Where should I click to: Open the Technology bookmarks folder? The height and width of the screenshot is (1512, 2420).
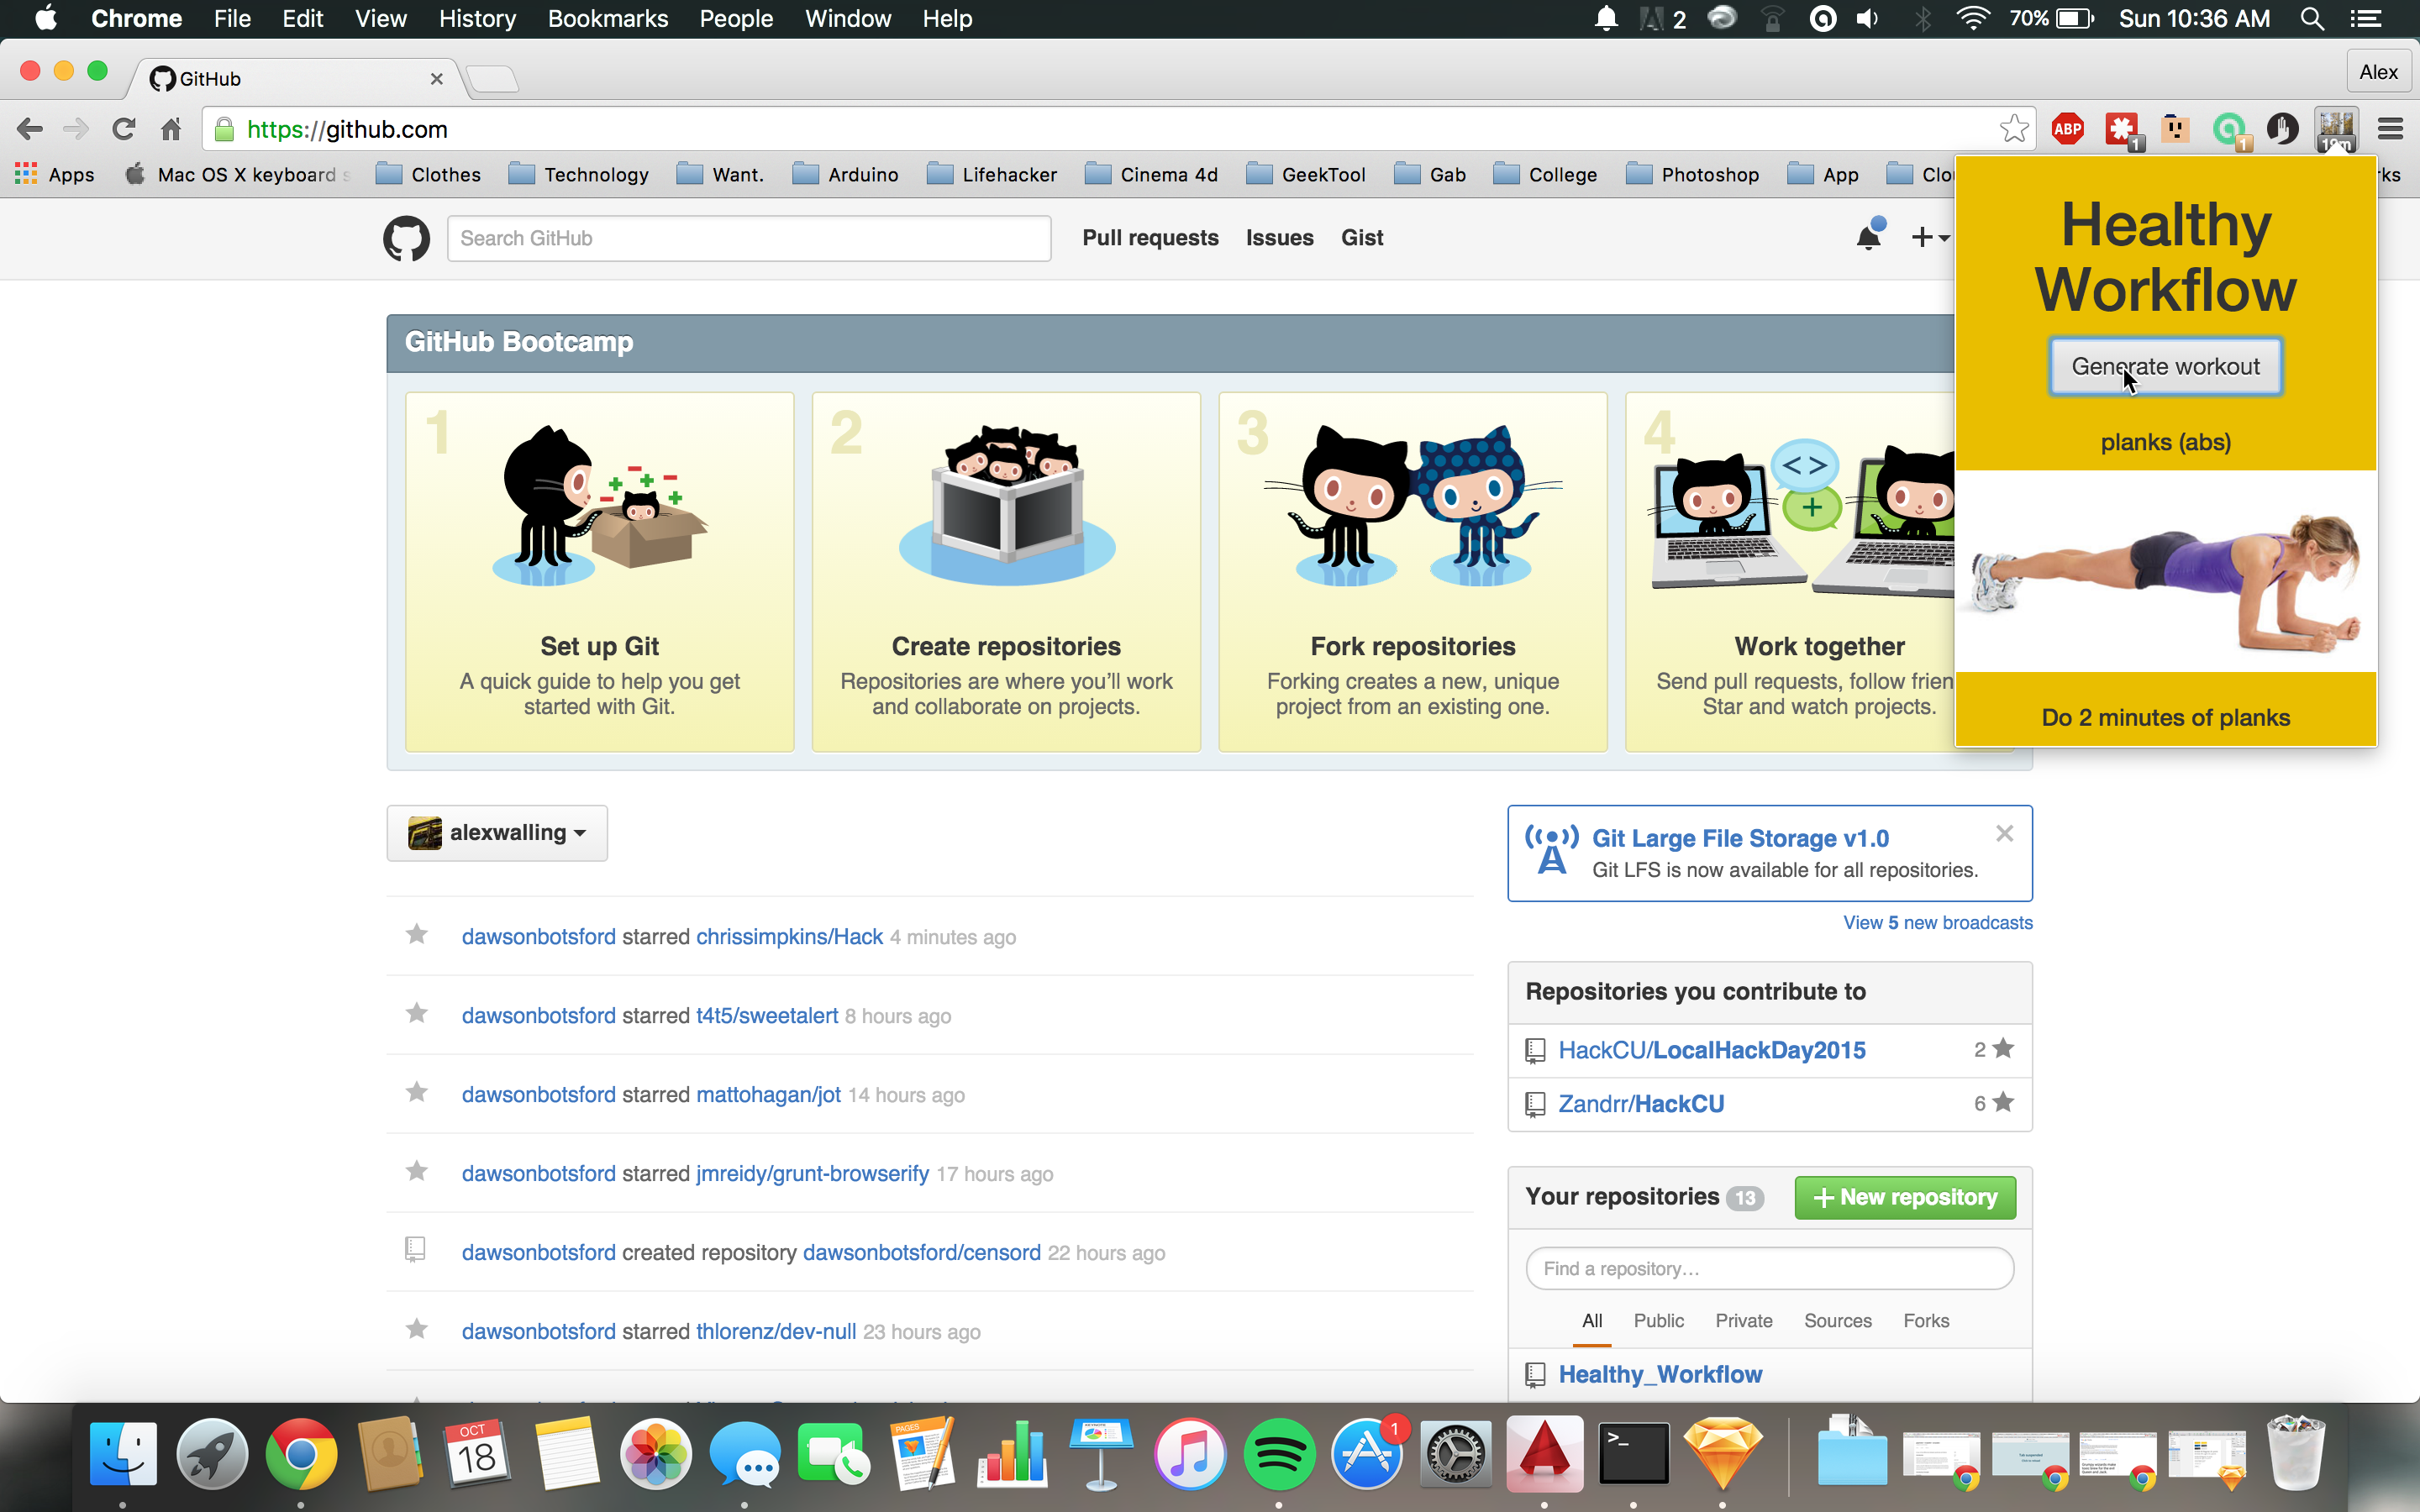(579, 175)
